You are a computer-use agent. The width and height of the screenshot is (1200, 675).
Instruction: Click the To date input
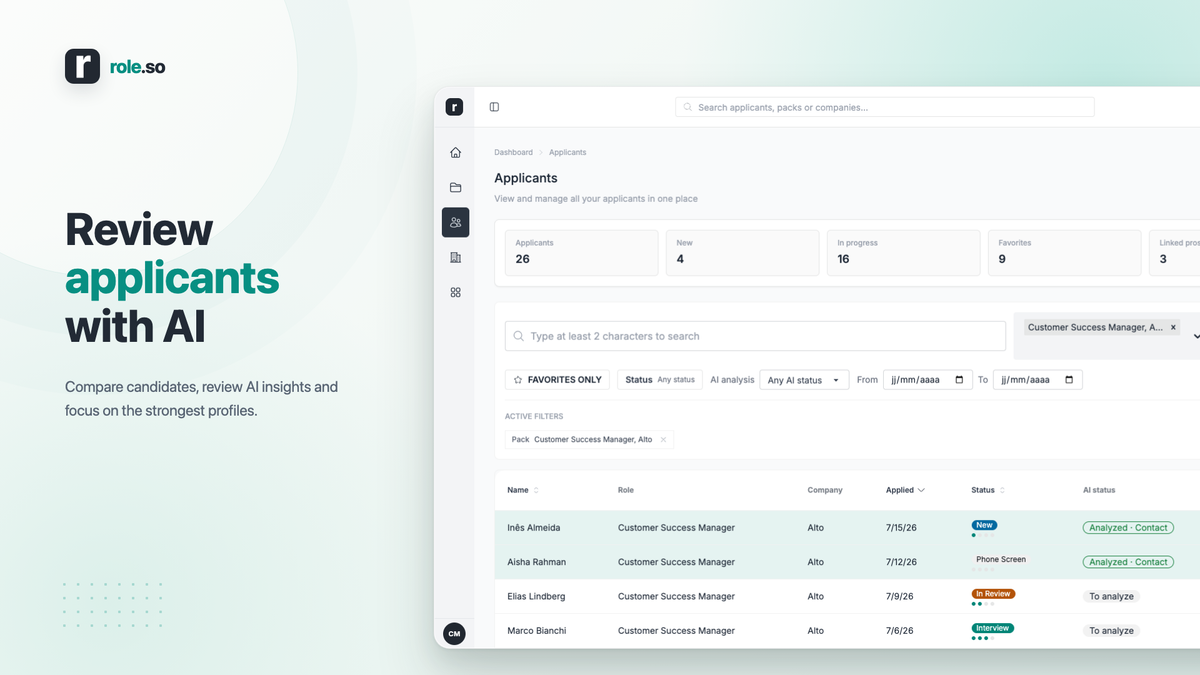1038,380
